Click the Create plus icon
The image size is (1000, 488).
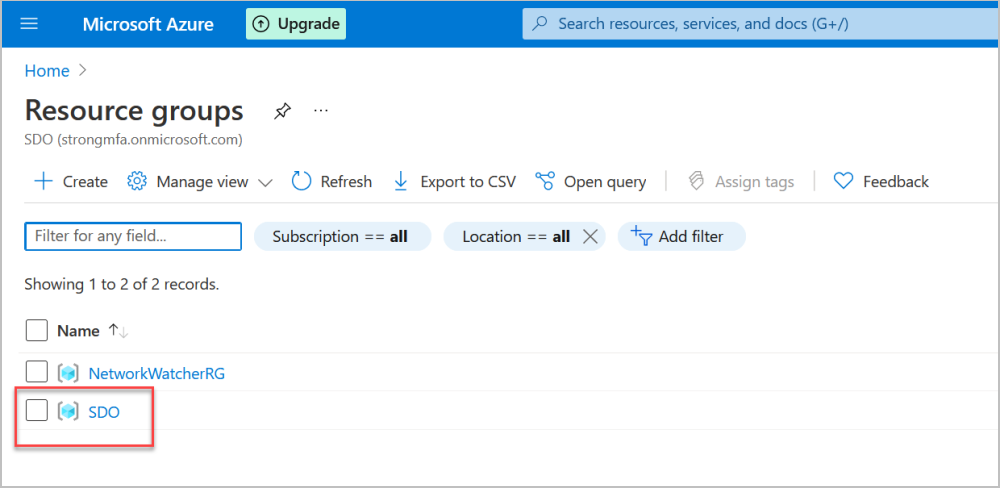[x=43, y=182]
